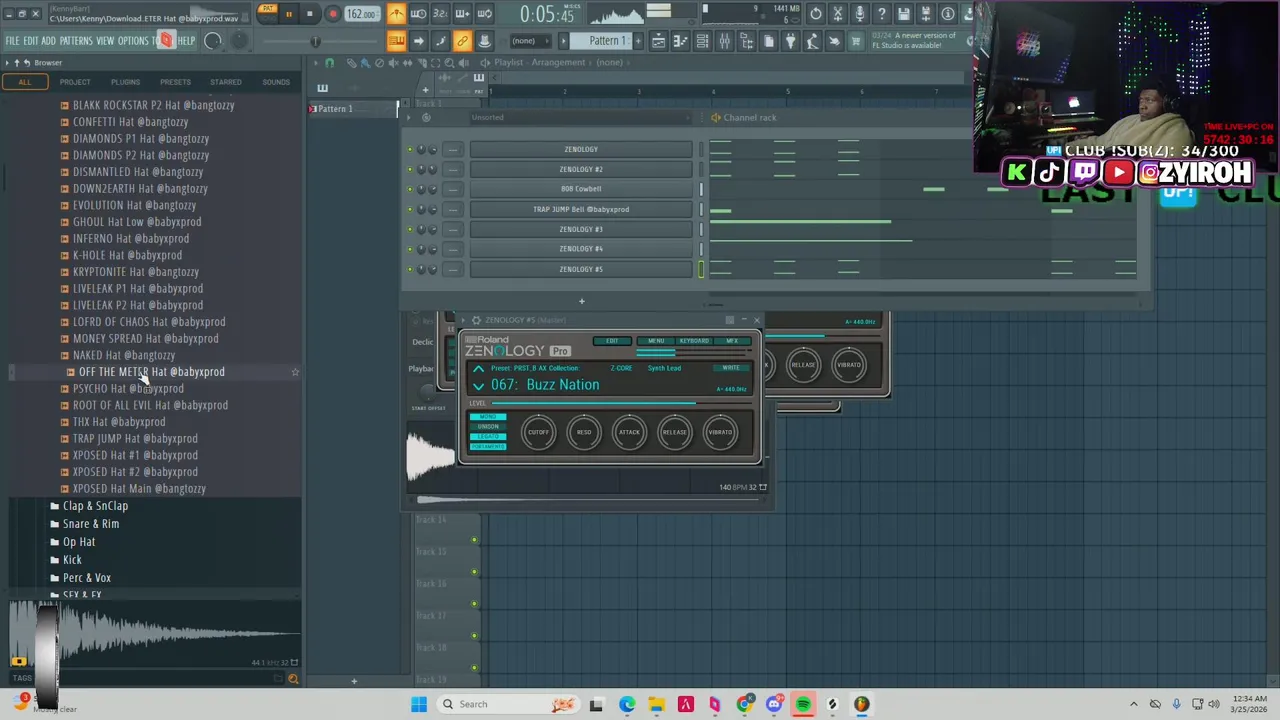Screen dimensions: 1280x720
Task: Open the shopping cart content library icon
Action: 856,41
